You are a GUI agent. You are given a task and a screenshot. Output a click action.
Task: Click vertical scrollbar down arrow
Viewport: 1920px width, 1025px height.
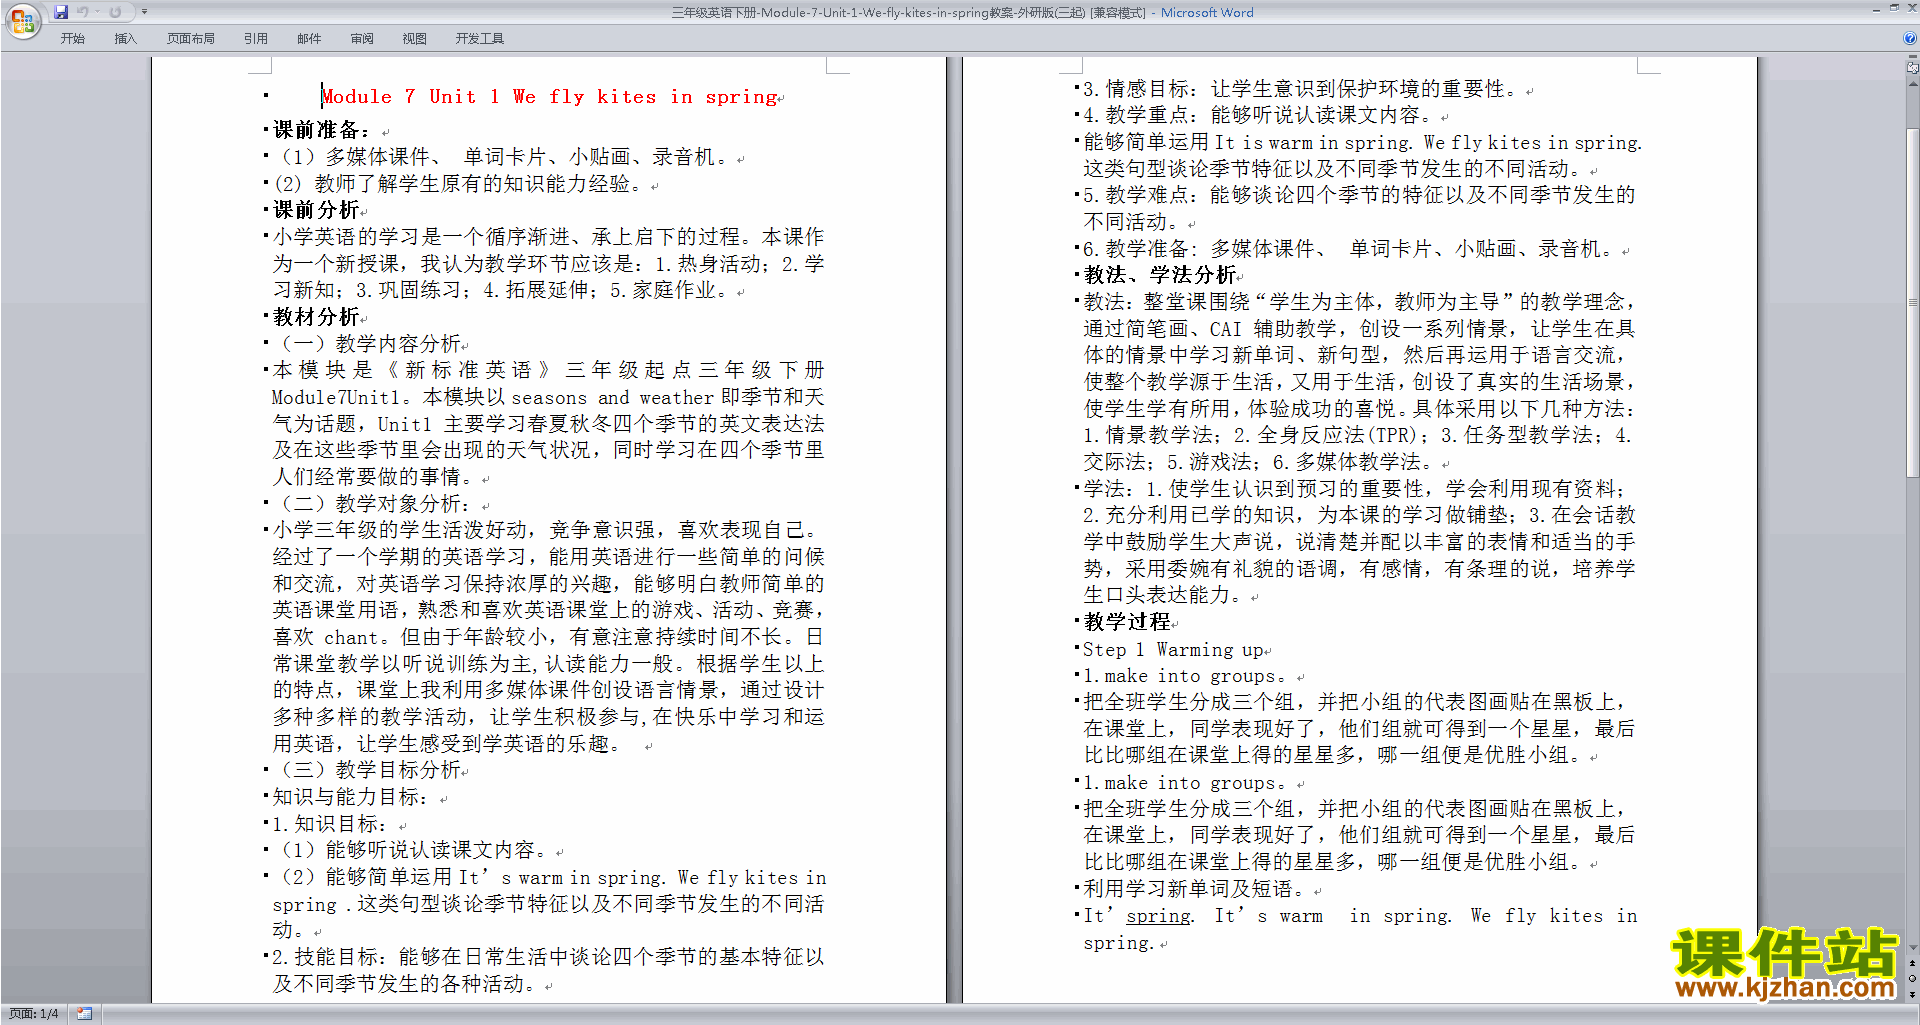click(1912, 947)
